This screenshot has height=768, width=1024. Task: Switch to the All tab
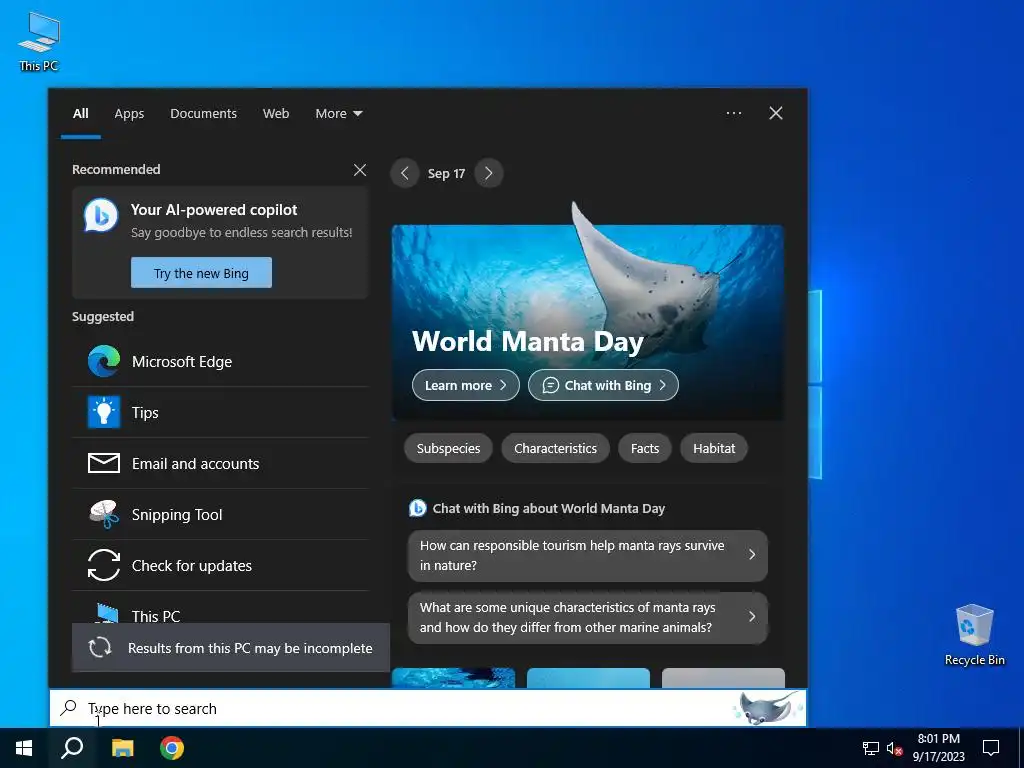pos(80,113)
